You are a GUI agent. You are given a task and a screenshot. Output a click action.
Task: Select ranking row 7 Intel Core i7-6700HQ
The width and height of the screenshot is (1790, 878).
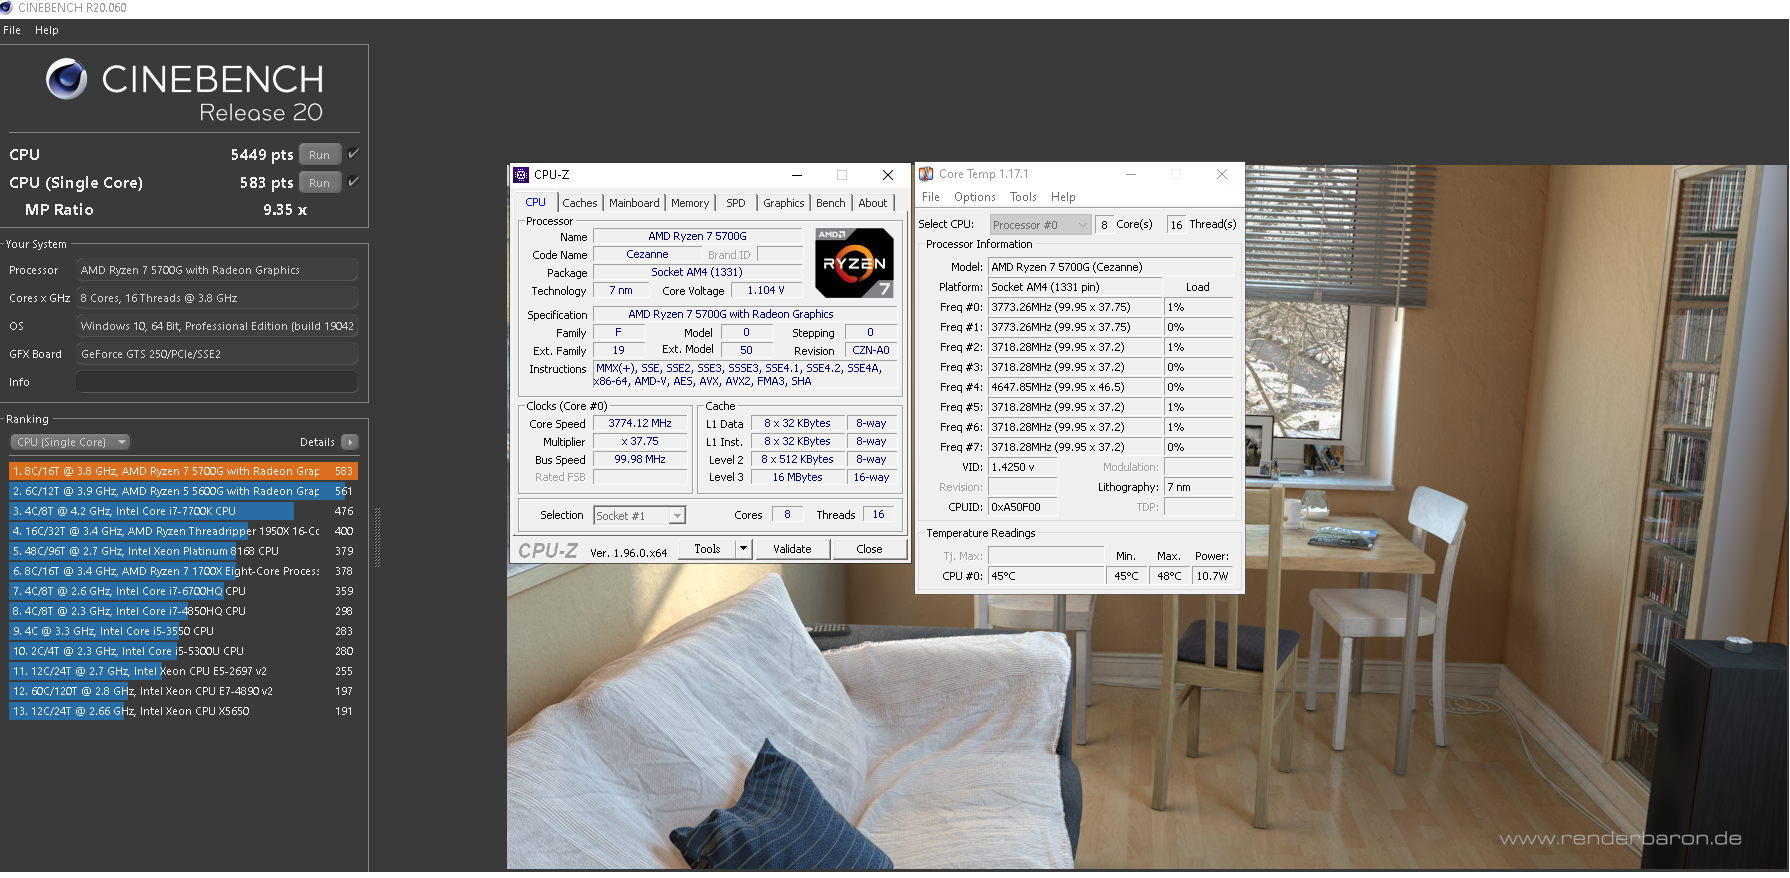183,591
